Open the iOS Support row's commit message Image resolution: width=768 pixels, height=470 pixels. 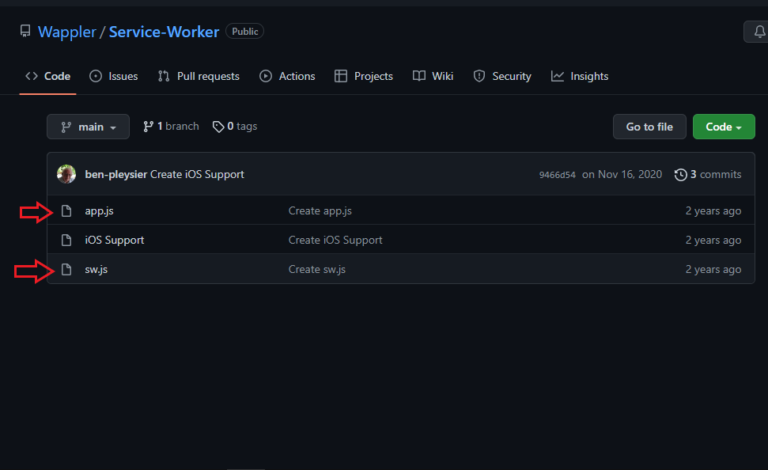[x=335, y=240]
